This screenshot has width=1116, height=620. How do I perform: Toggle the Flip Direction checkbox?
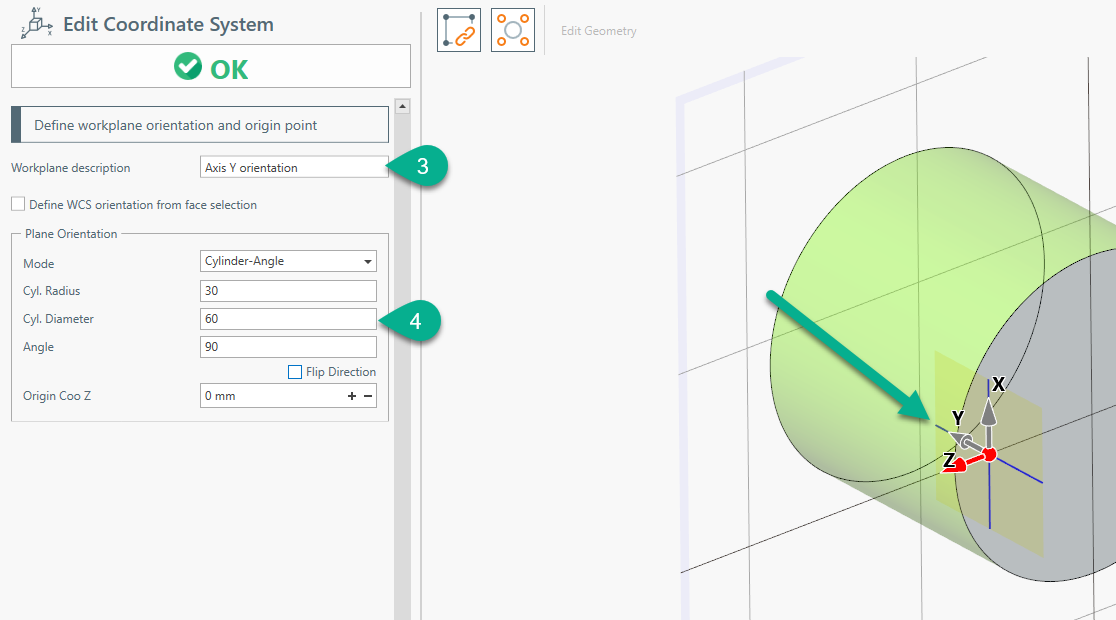295,372
